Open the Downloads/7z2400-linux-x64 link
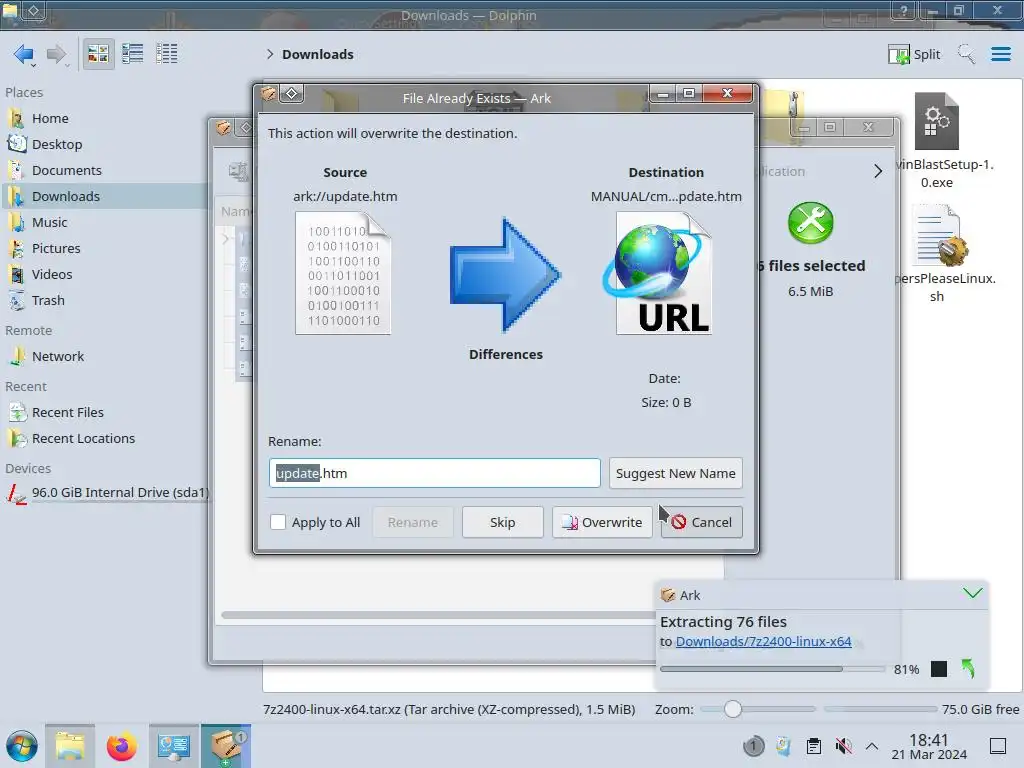The width and height of the screenshot is (1024, 768). (x=763, y=642)
